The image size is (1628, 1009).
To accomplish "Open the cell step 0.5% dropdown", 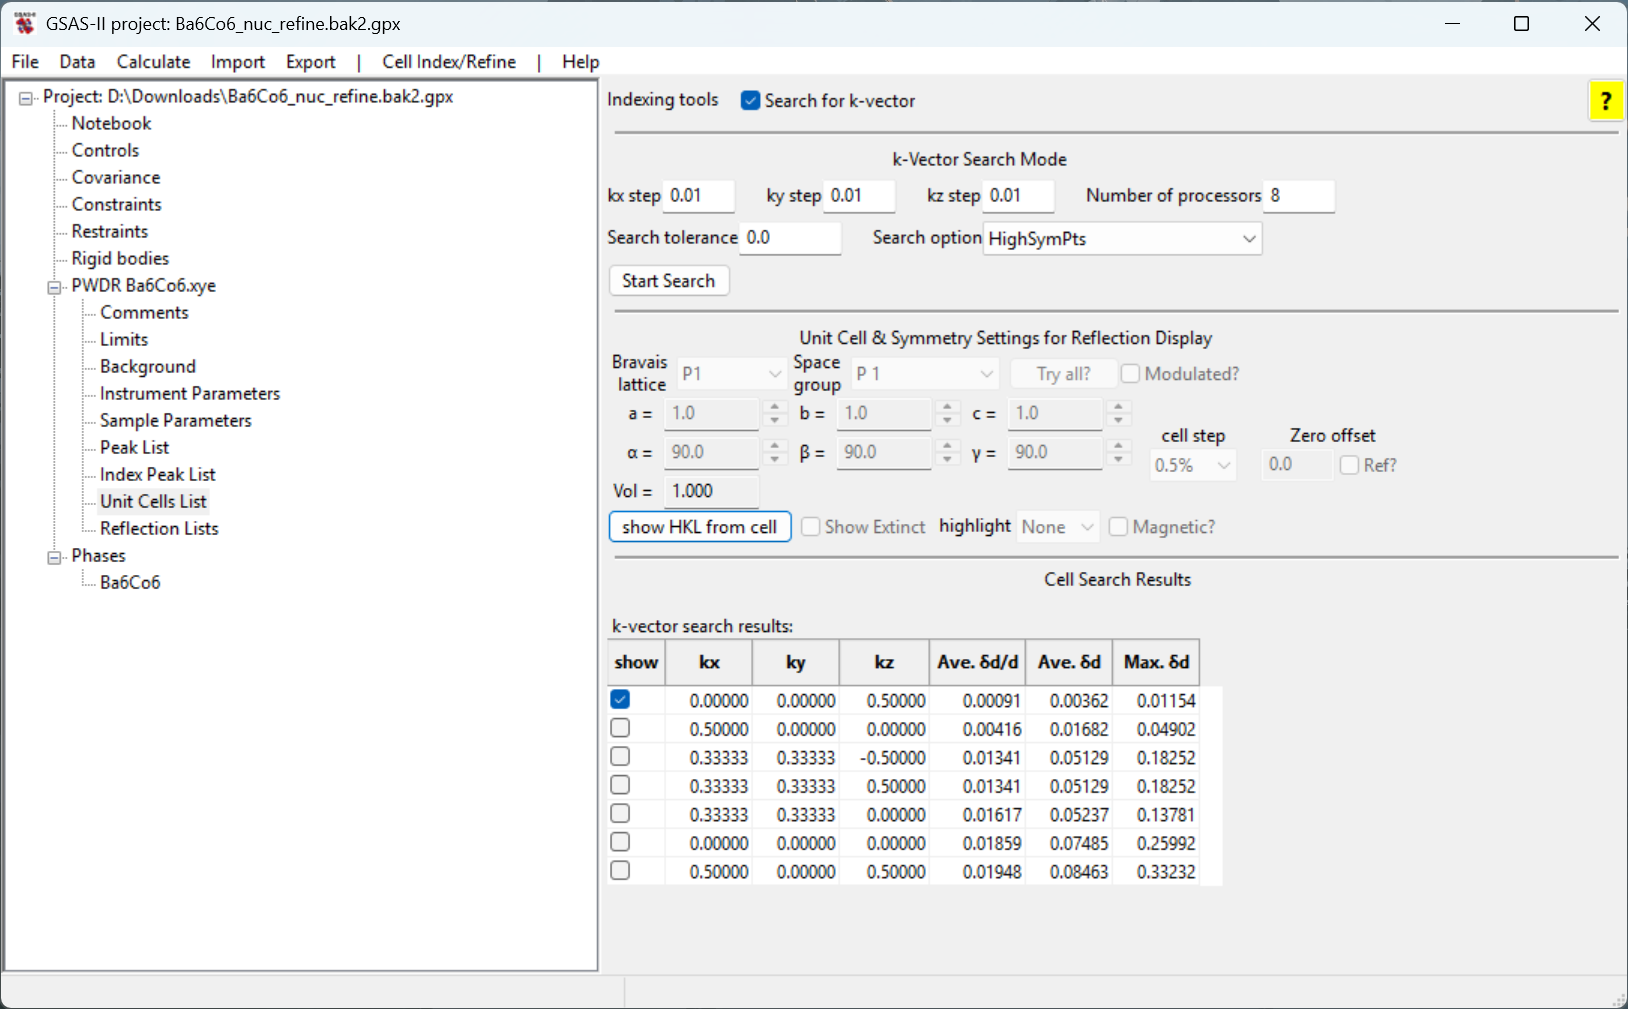I will (1193, 465).
